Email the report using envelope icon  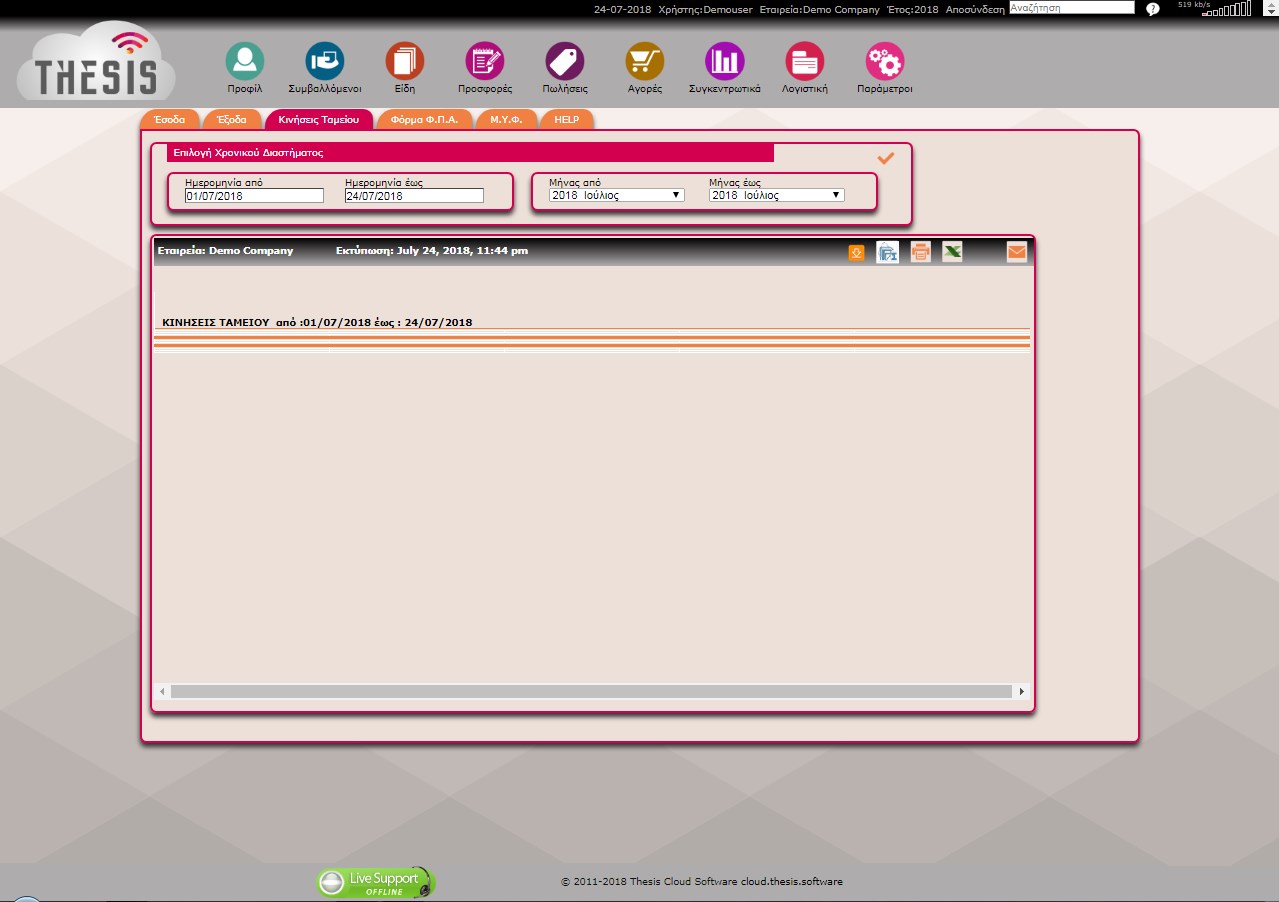point(1016,252)
